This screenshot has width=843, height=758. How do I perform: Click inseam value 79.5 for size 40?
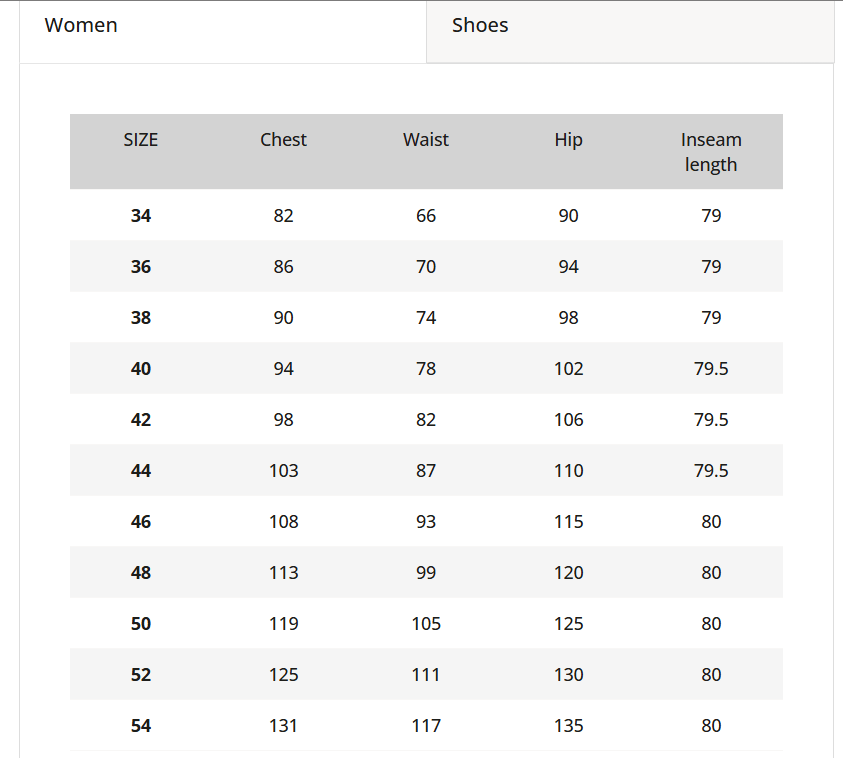click(711, 369)
